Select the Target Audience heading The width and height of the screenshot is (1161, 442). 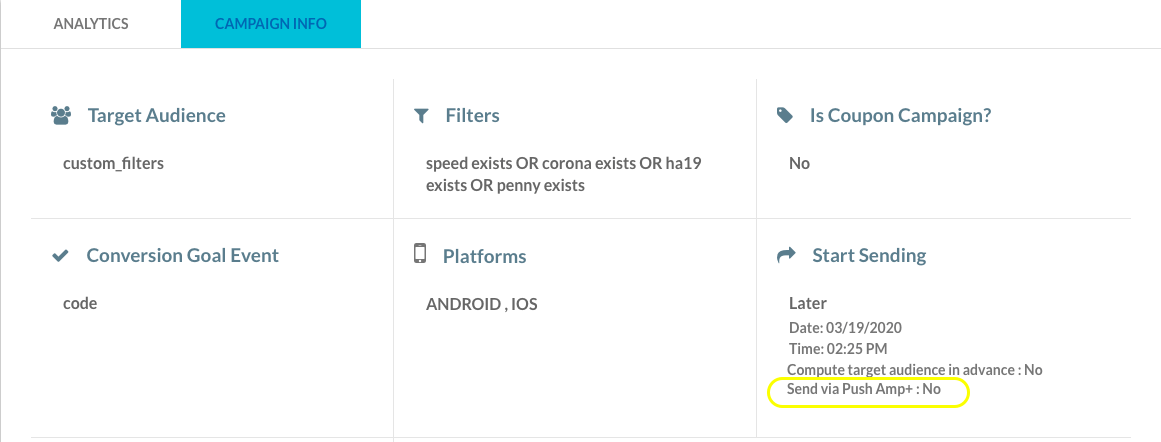coord(156,115)
